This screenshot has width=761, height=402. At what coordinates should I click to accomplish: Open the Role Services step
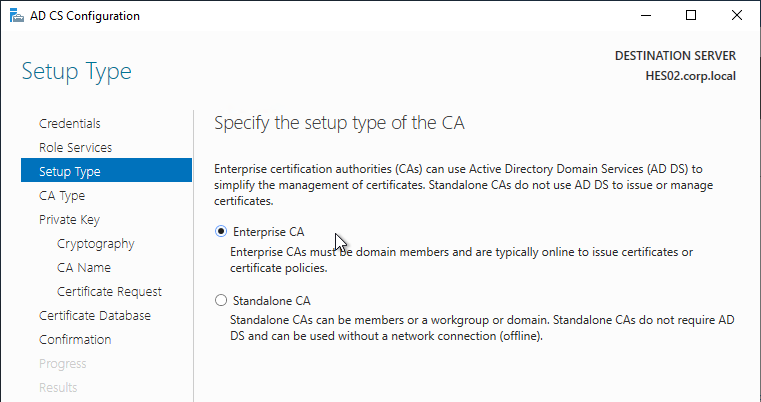point(76,148)
